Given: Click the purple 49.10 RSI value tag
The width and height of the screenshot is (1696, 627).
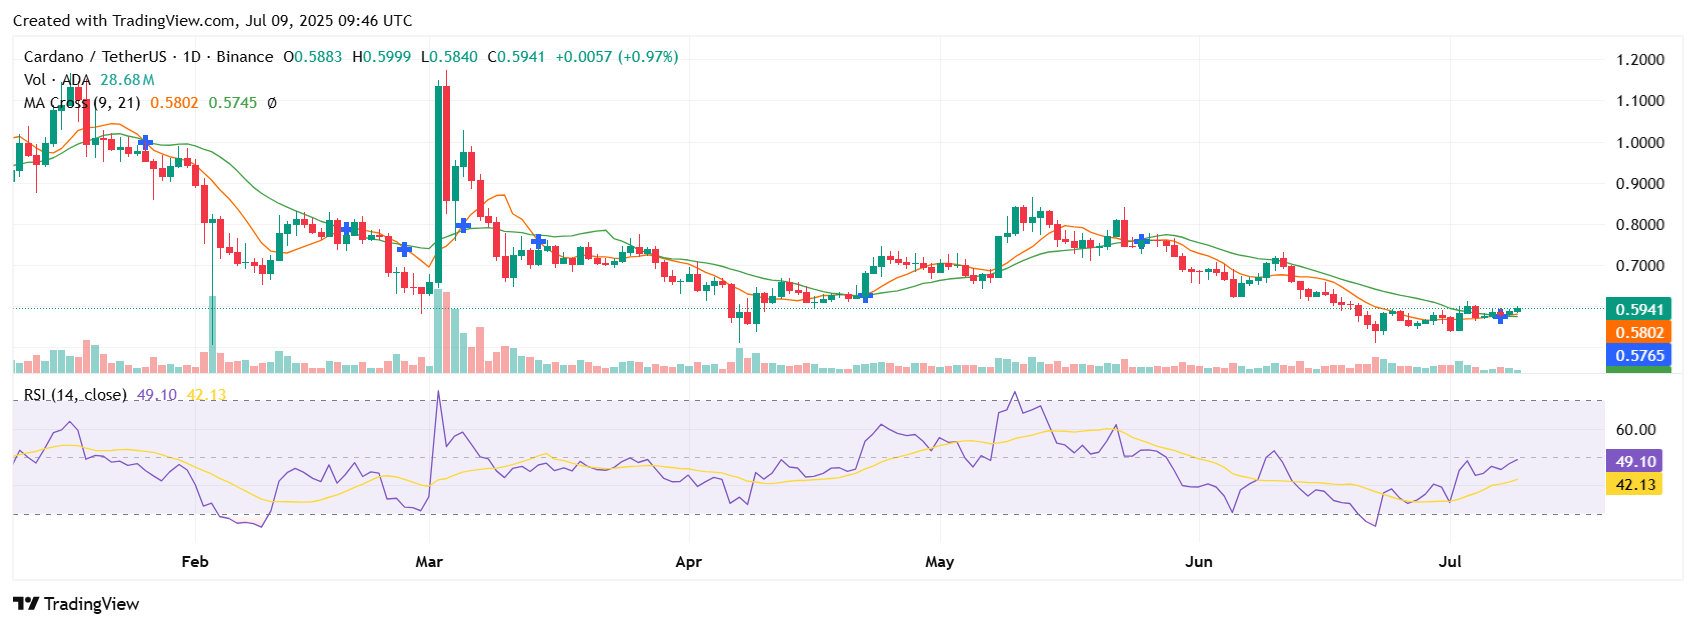Looking at the screenshot, I should pos(1635,462).
